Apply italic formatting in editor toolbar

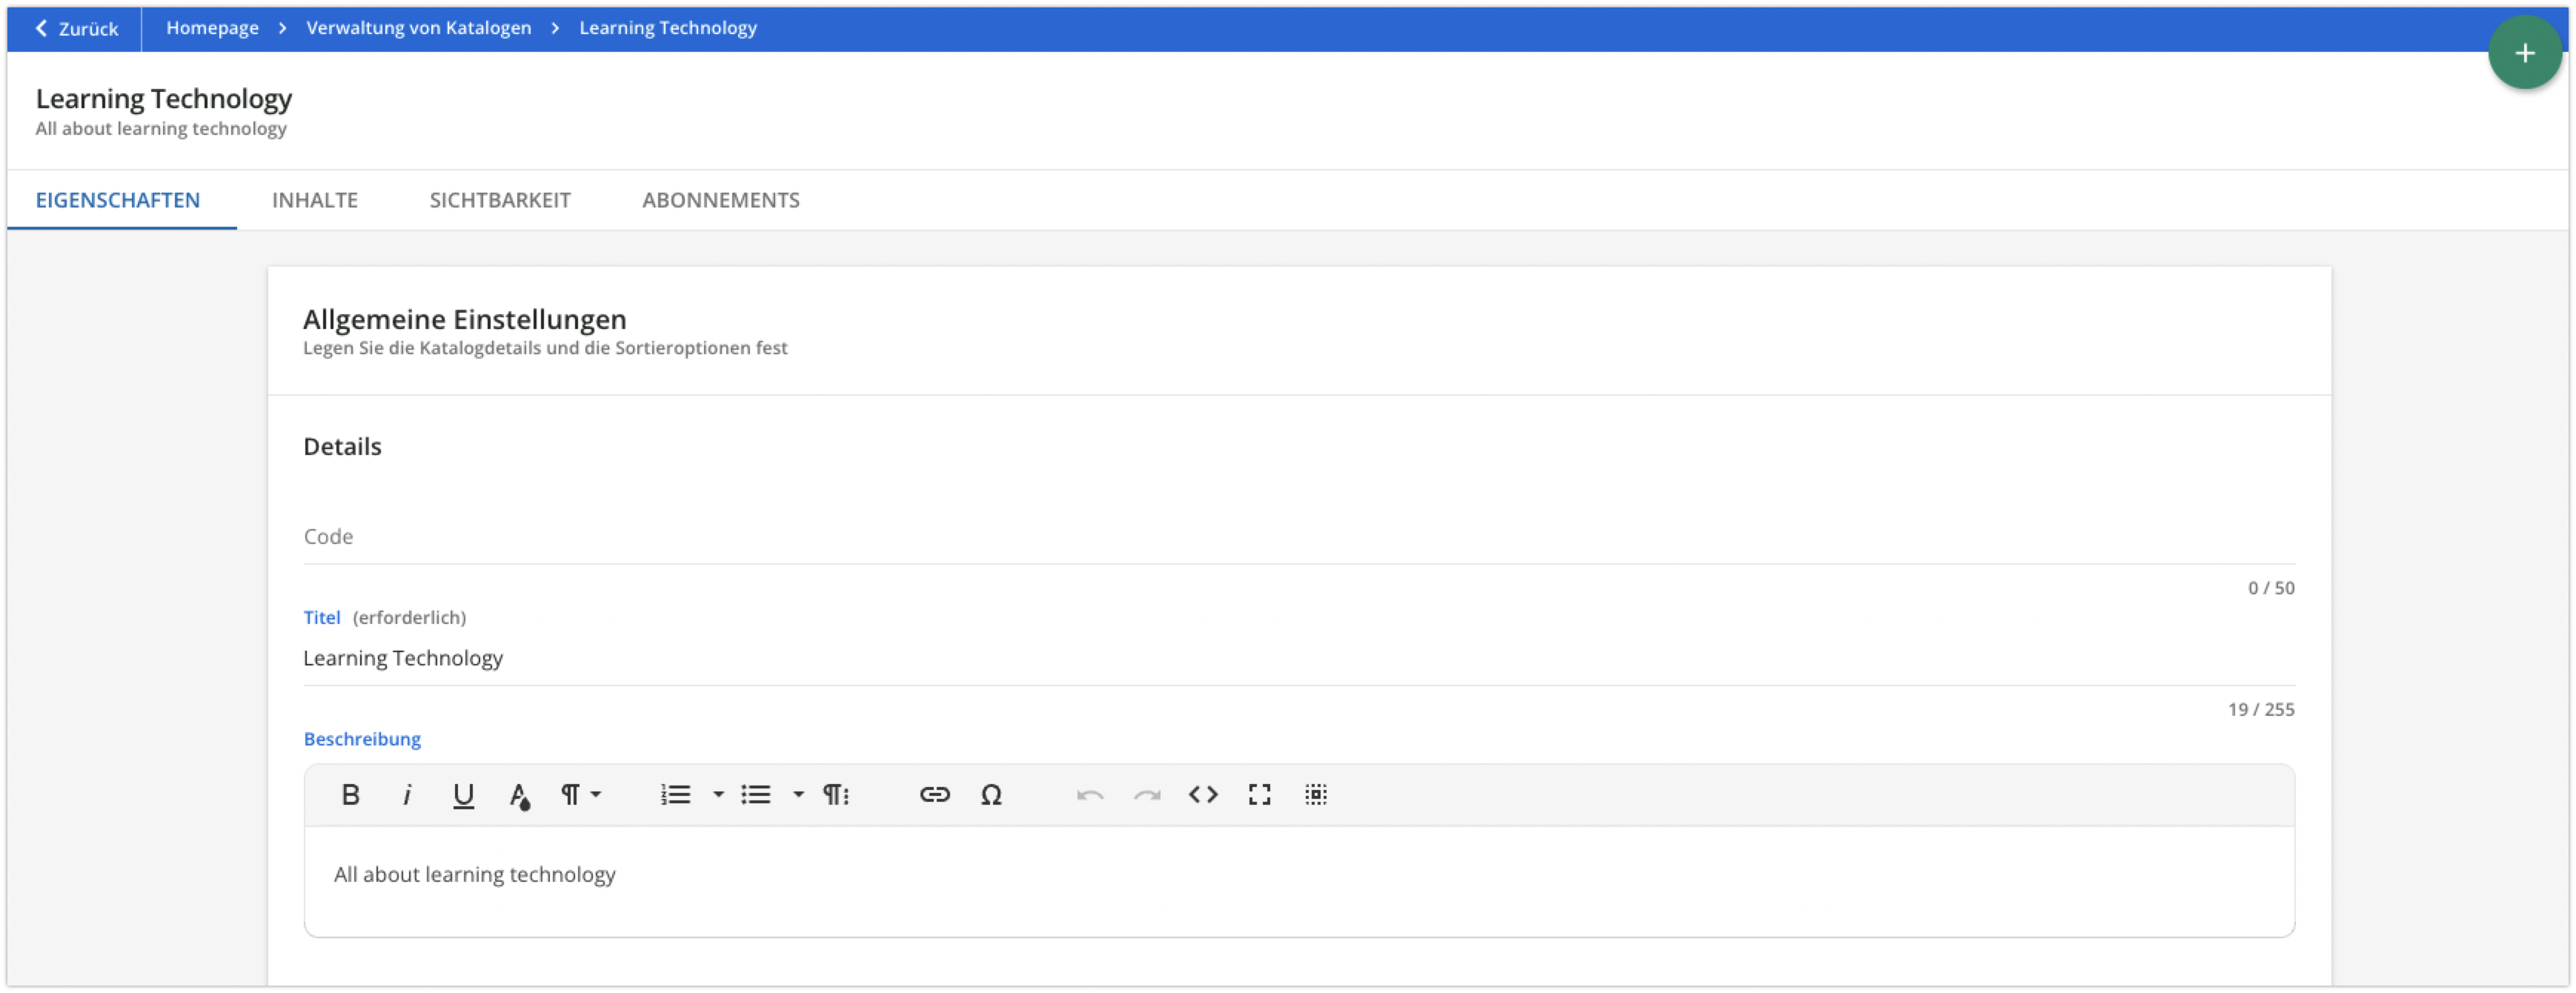click(x=407, y=795)
